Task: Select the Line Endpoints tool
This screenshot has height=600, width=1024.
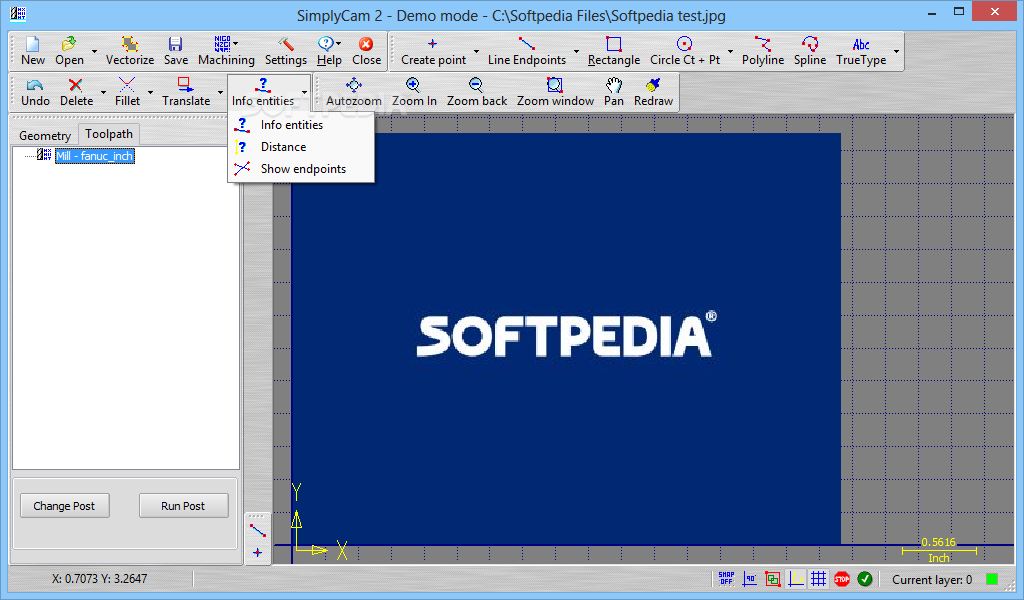Action: (526, 51)
